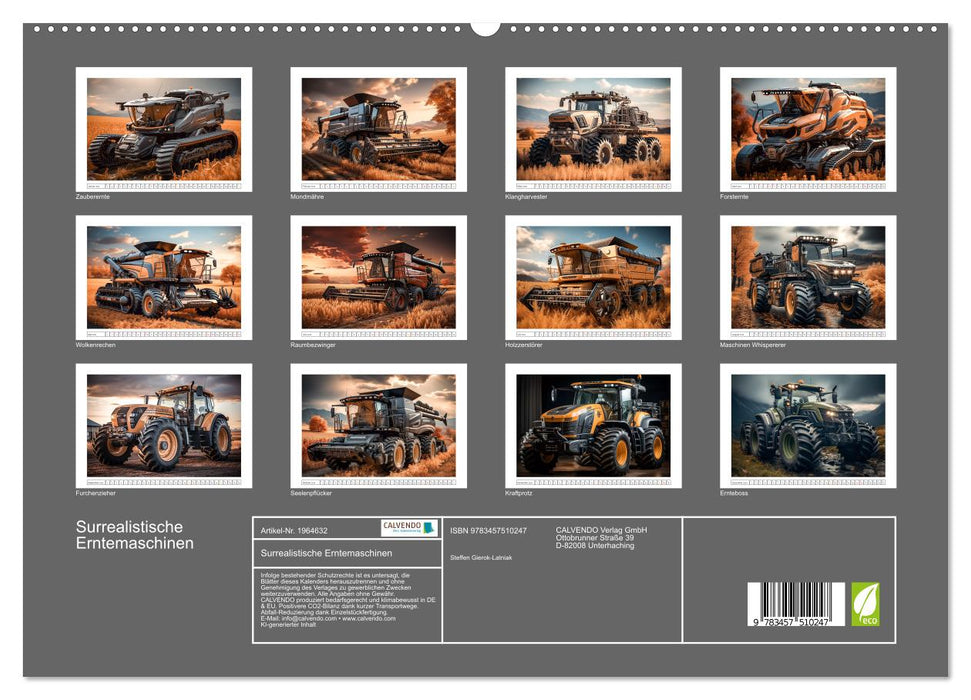Open the Furchenzieher tractor thumbnail

[164, 425]
